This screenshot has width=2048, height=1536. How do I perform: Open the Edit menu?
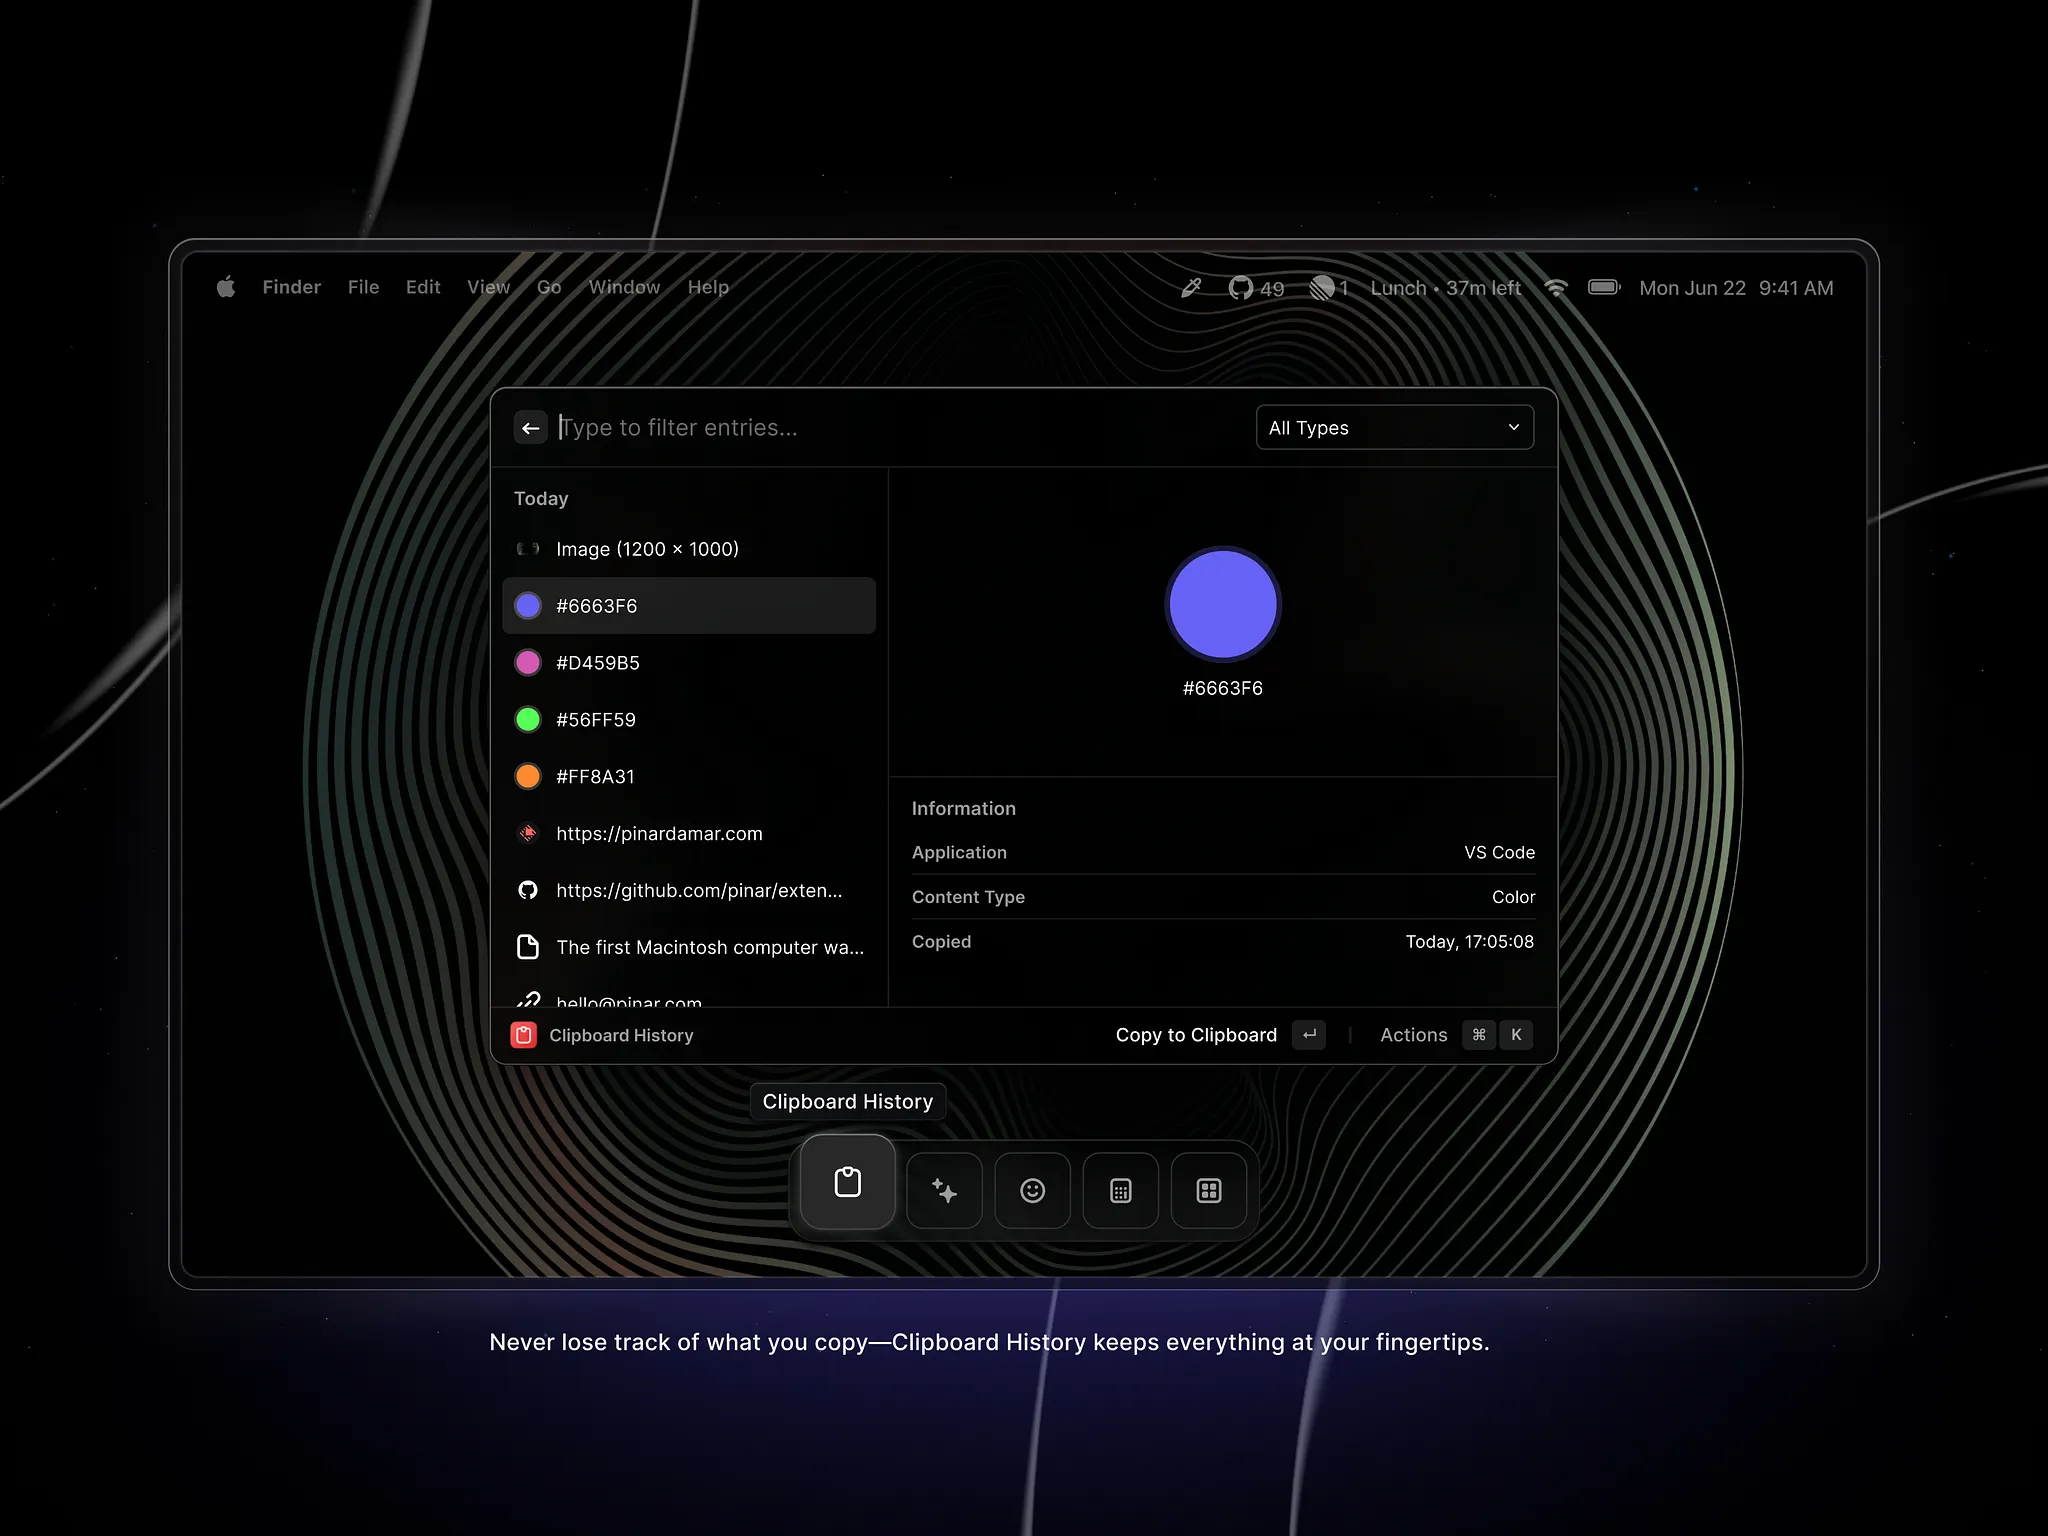point(423,288)
